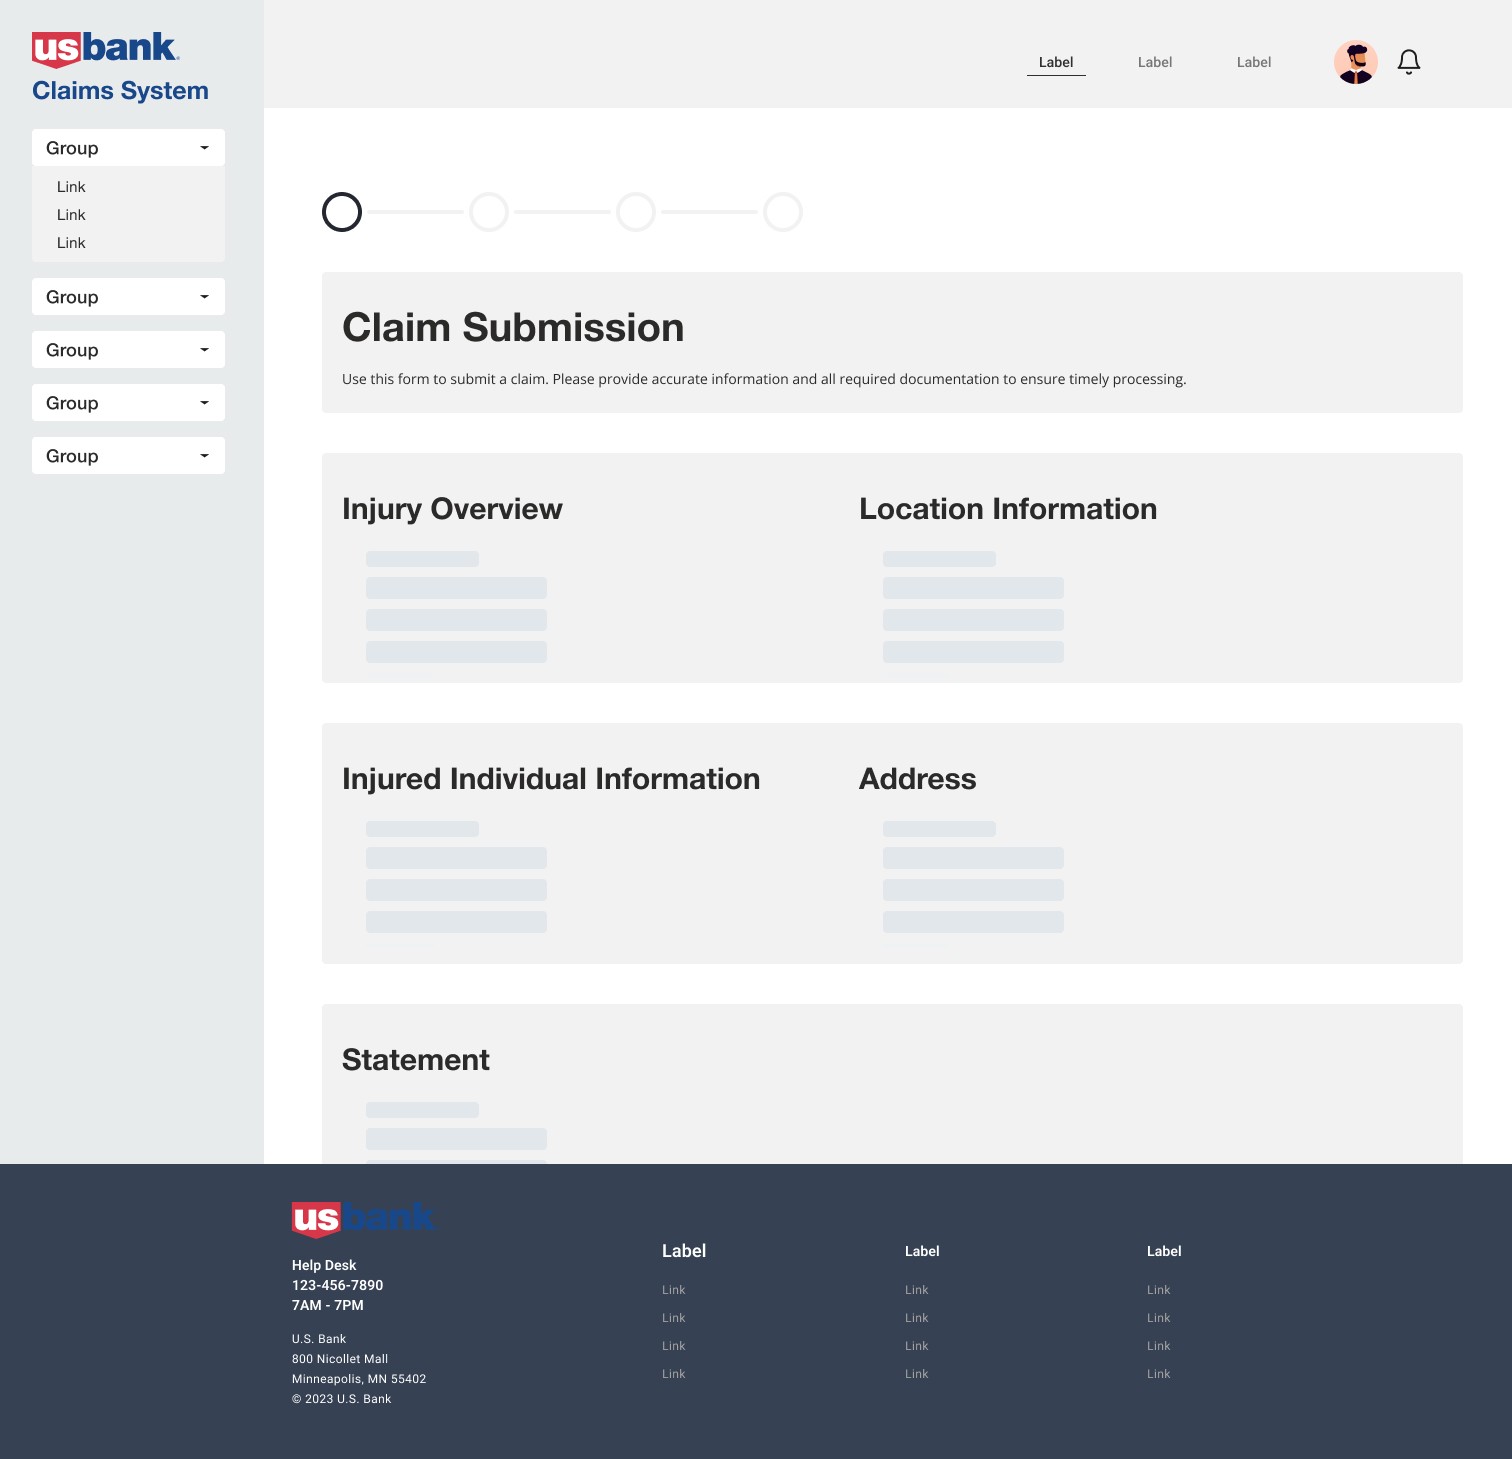Screen dimensions: 1512x1459
Task: Click the Location Information section heading
Action: click(1008, 509)
